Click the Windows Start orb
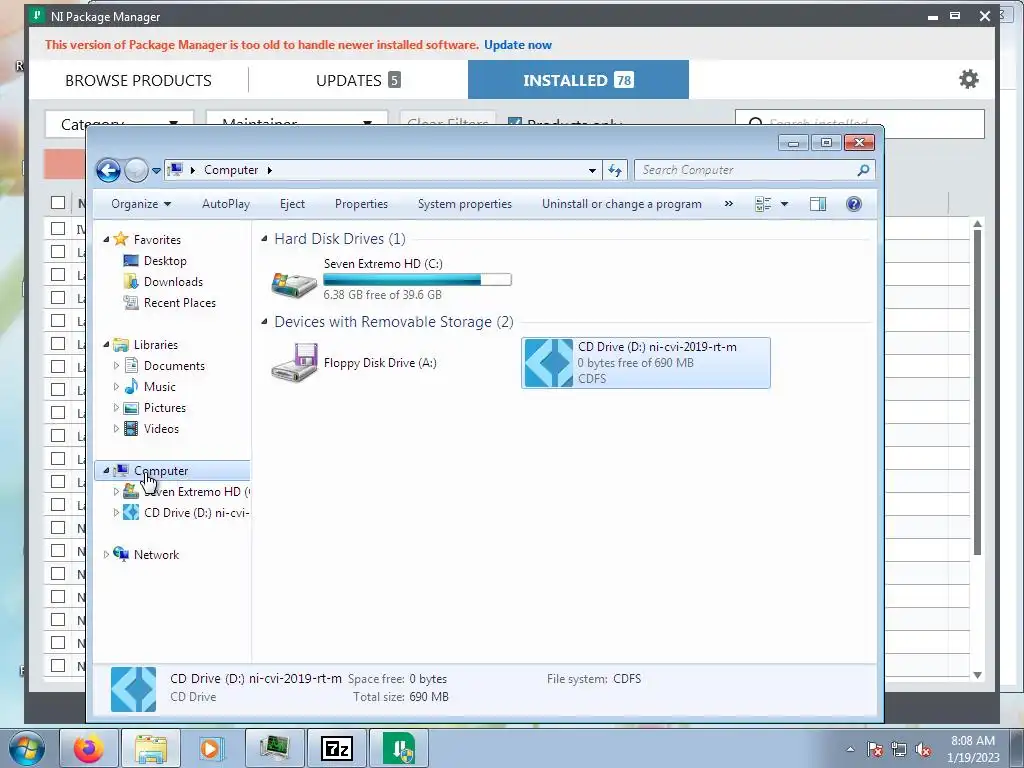This screenshot has width=1024, height=768. coord(27,748)
